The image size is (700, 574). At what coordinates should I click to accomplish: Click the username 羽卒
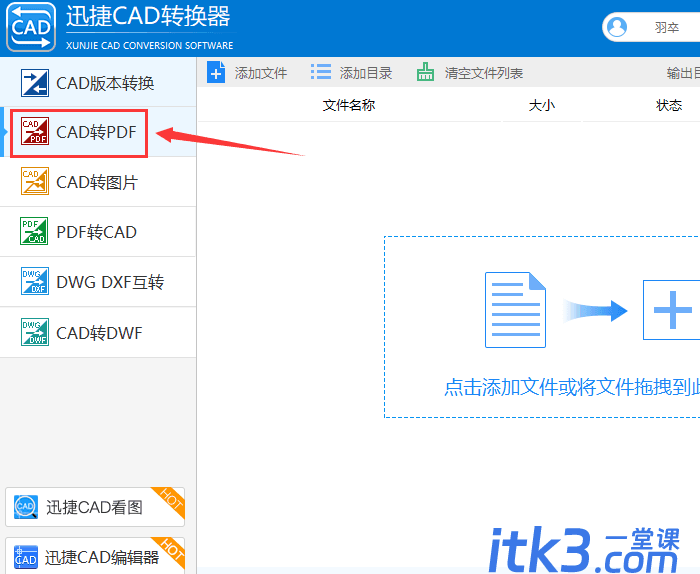click(667, 28)
